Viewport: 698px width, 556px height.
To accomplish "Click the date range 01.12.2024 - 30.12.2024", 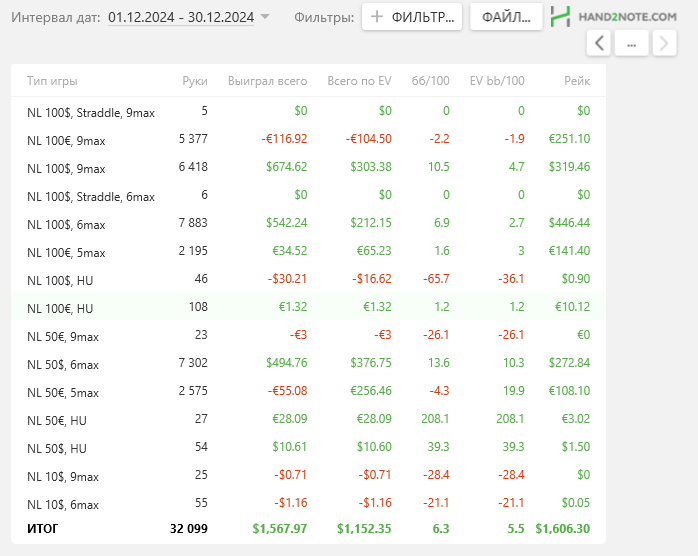I will point(181,17).
